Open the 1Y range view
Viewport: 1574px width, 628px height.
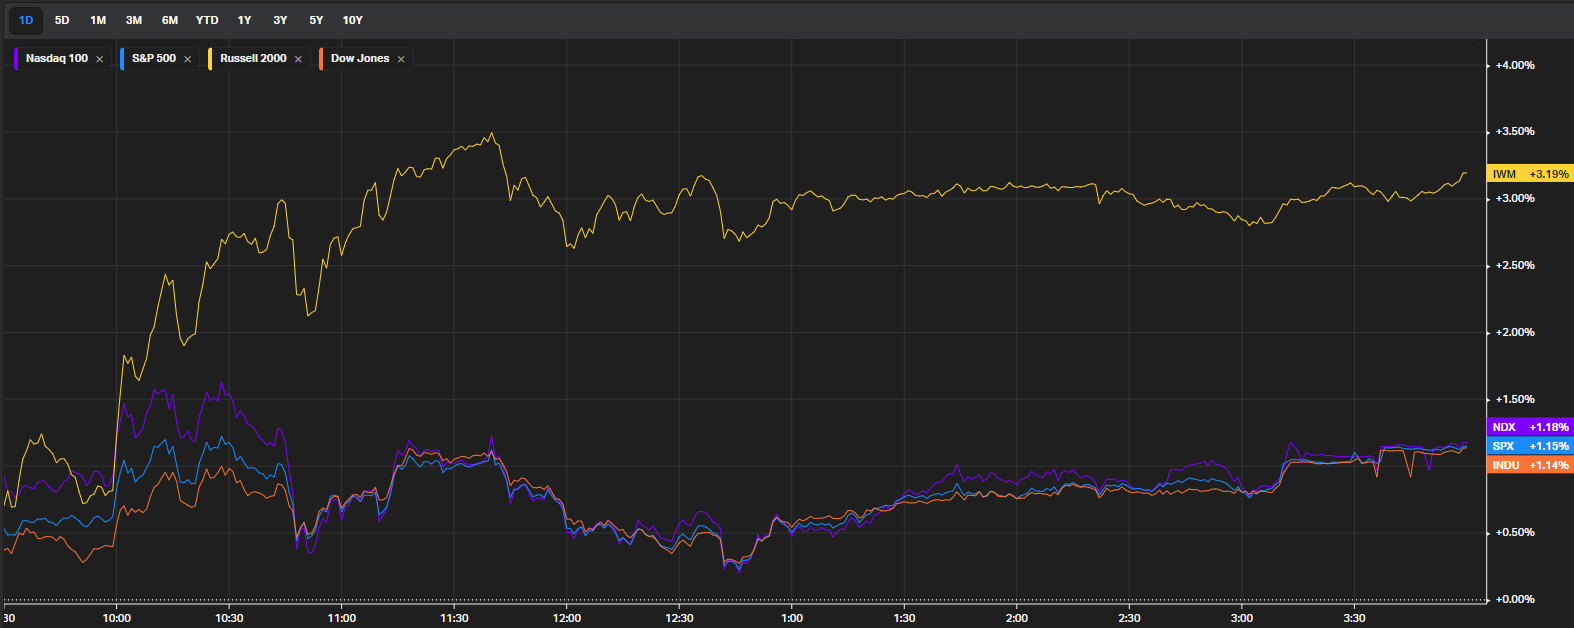tap(244, 20)
